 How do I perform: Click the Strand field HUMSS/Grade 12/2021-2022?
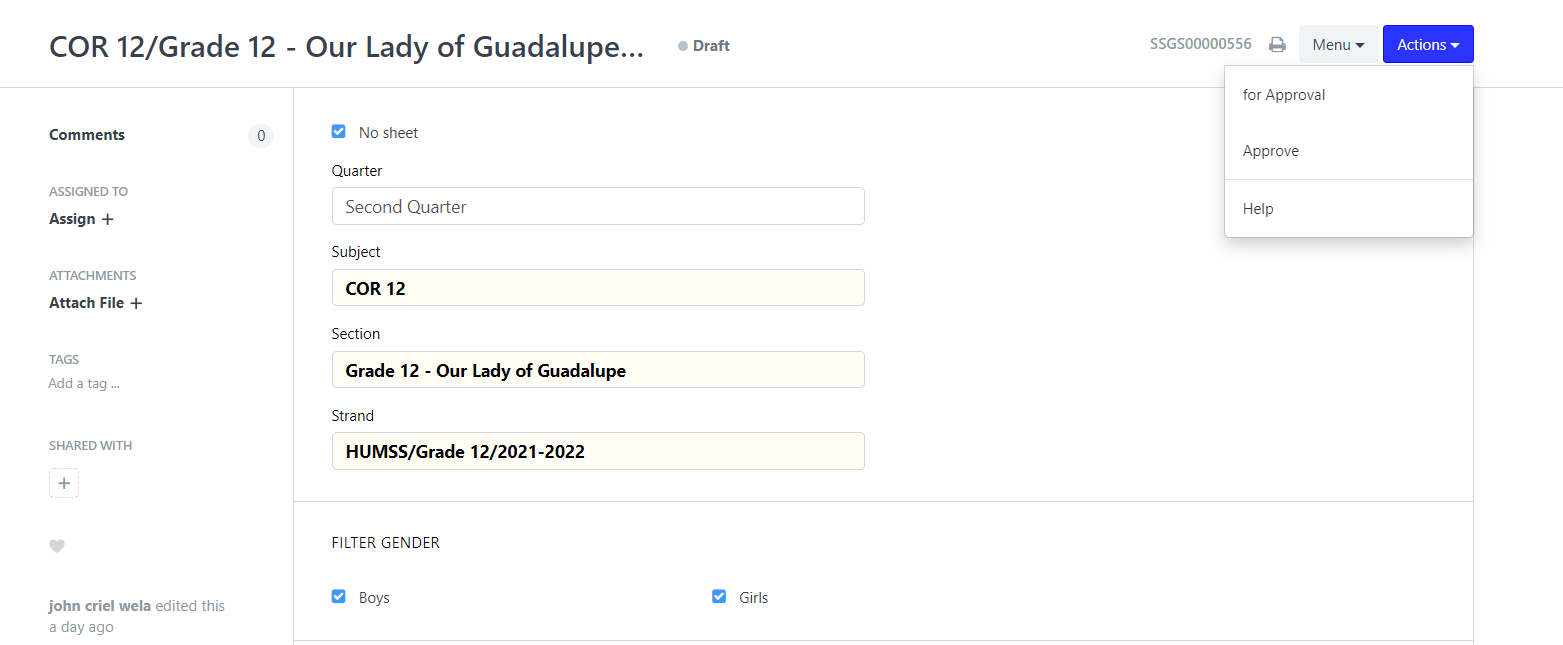point(598,451)
